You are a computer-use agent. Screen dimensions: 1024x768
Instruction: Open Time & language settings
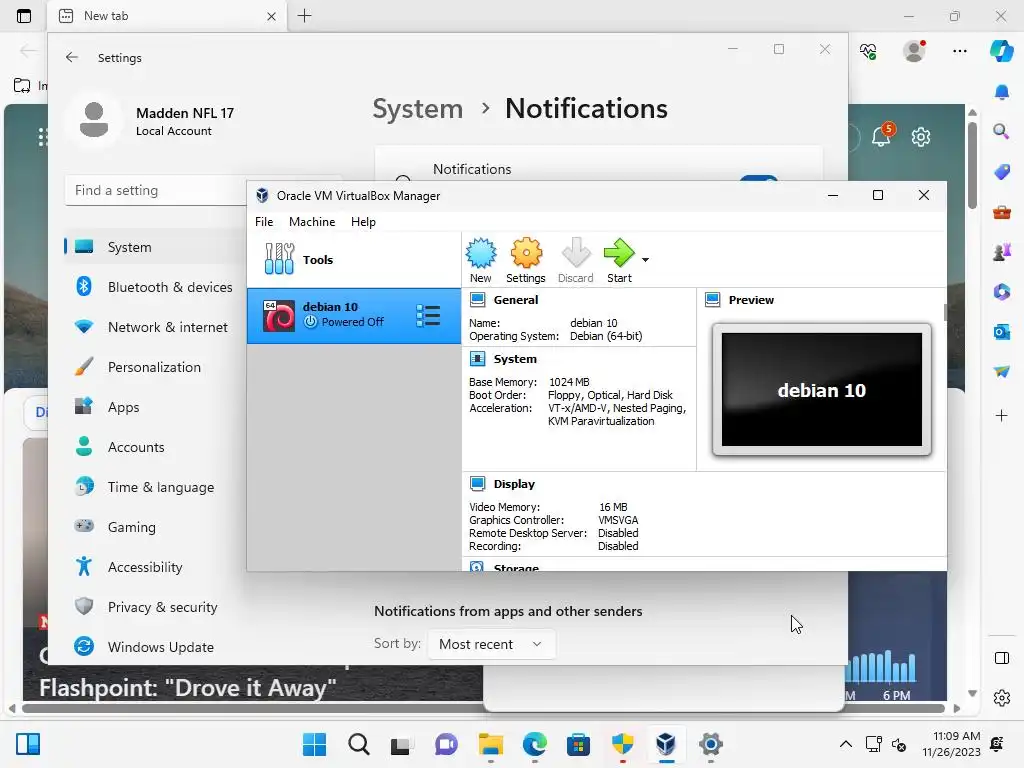[155, 487]
